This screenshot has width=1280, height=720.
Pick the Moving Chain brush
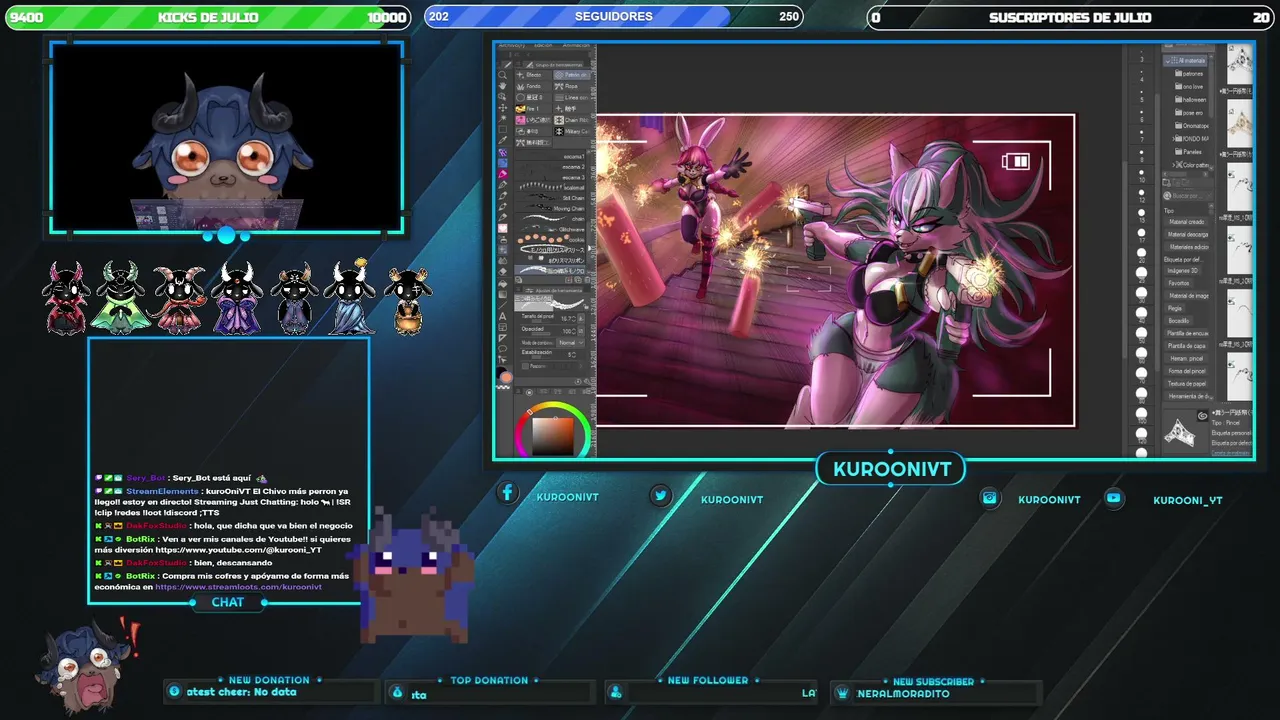551,208
